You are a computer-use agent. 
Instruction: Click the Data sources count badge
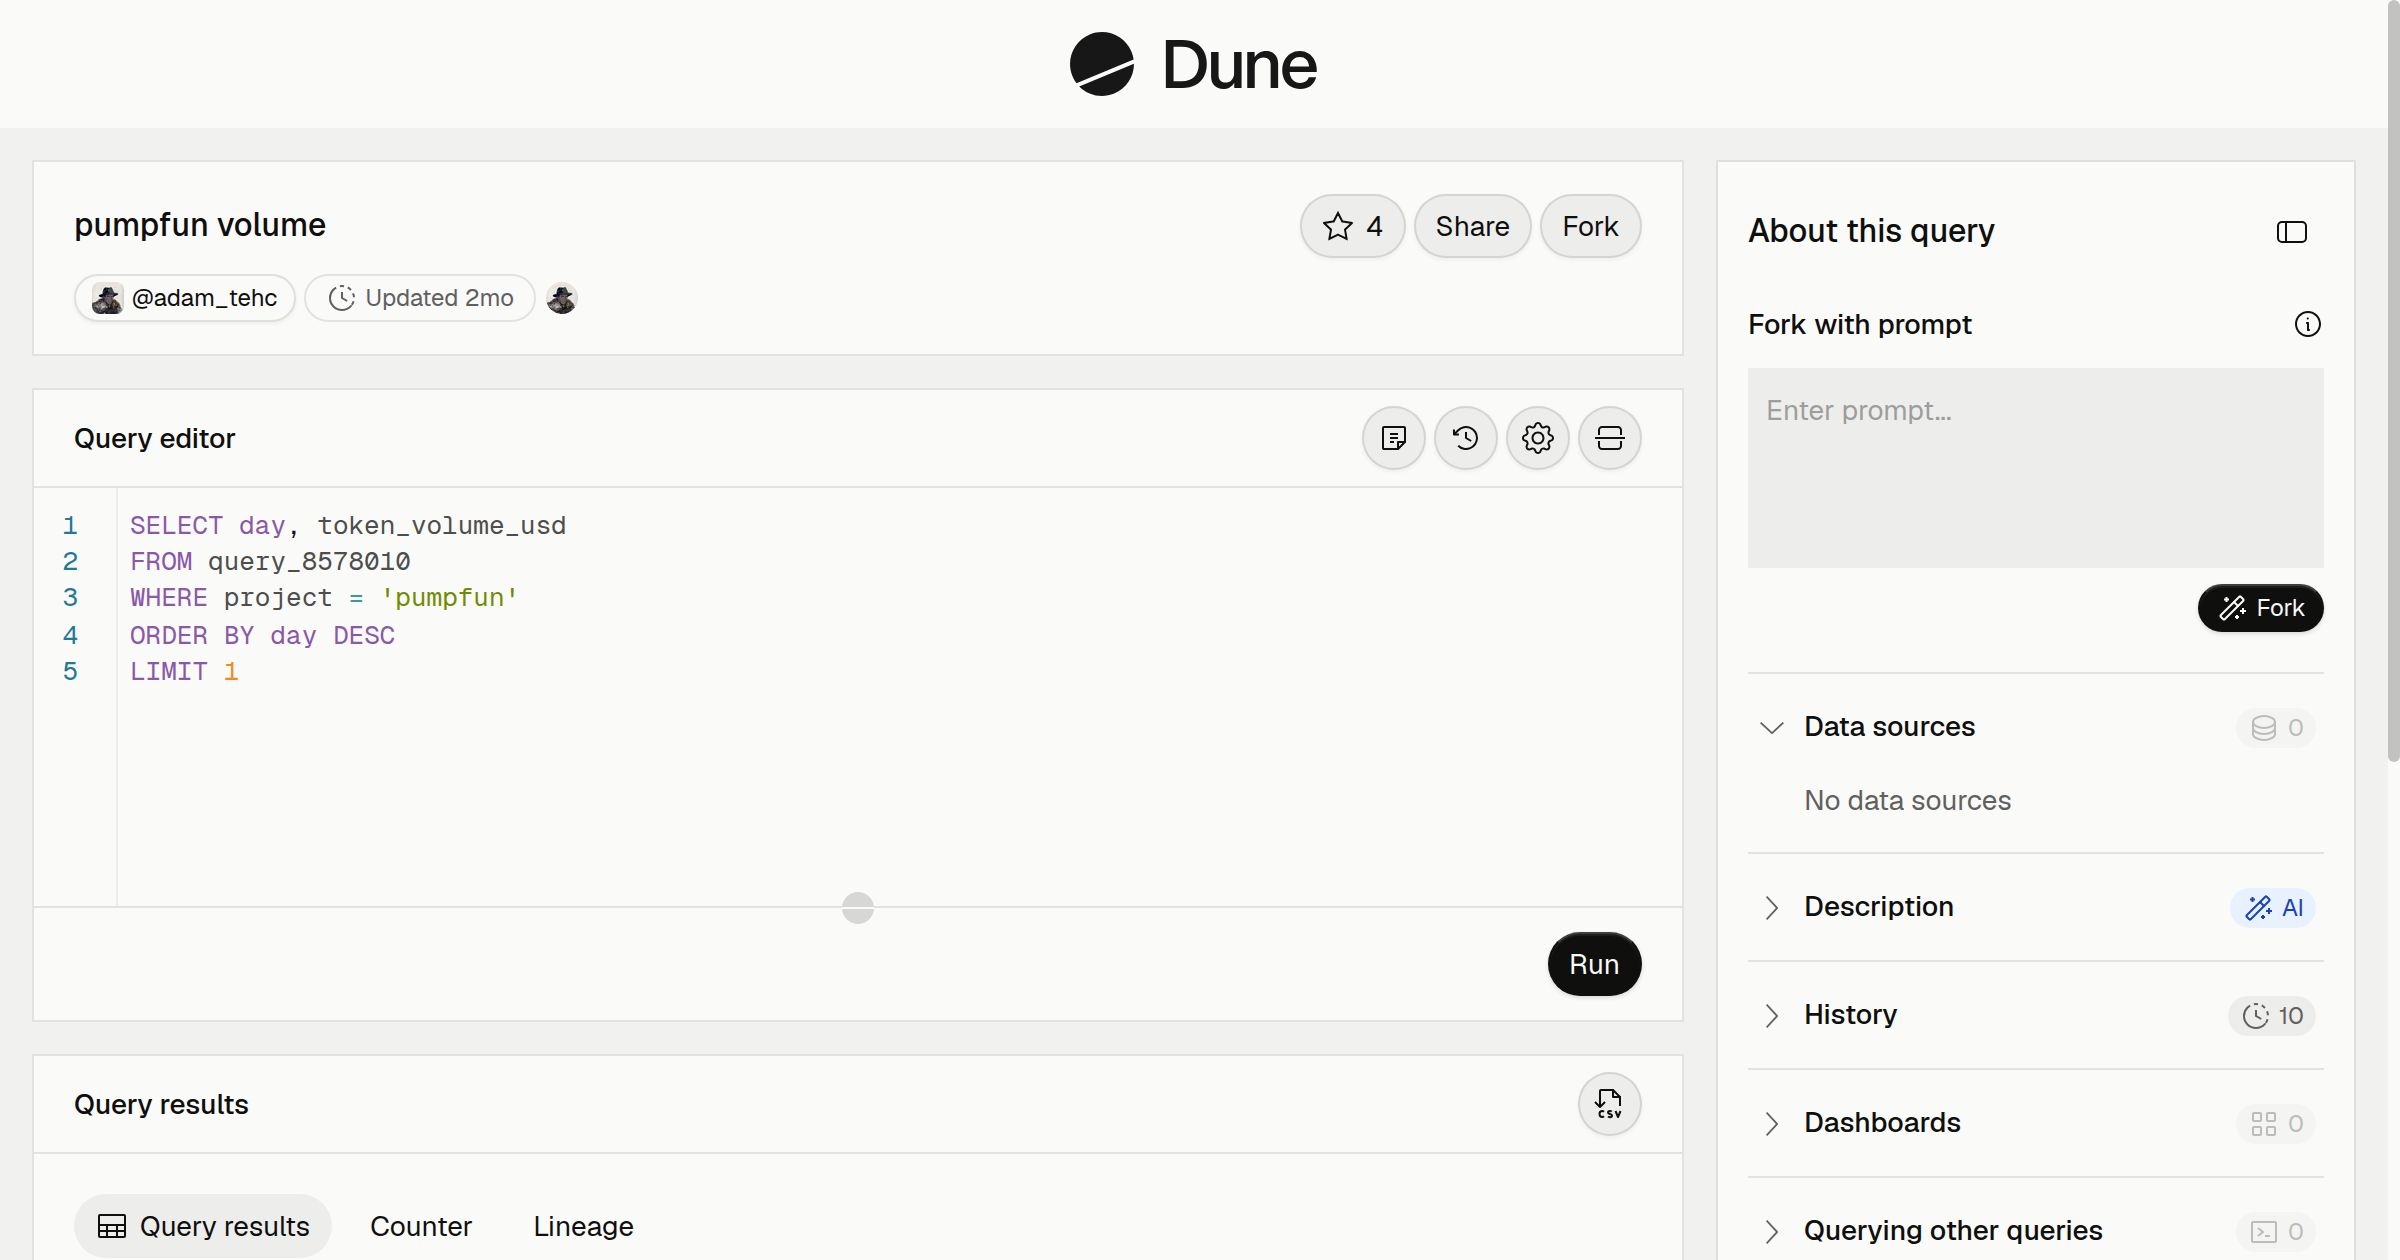tap(2276, 727)
